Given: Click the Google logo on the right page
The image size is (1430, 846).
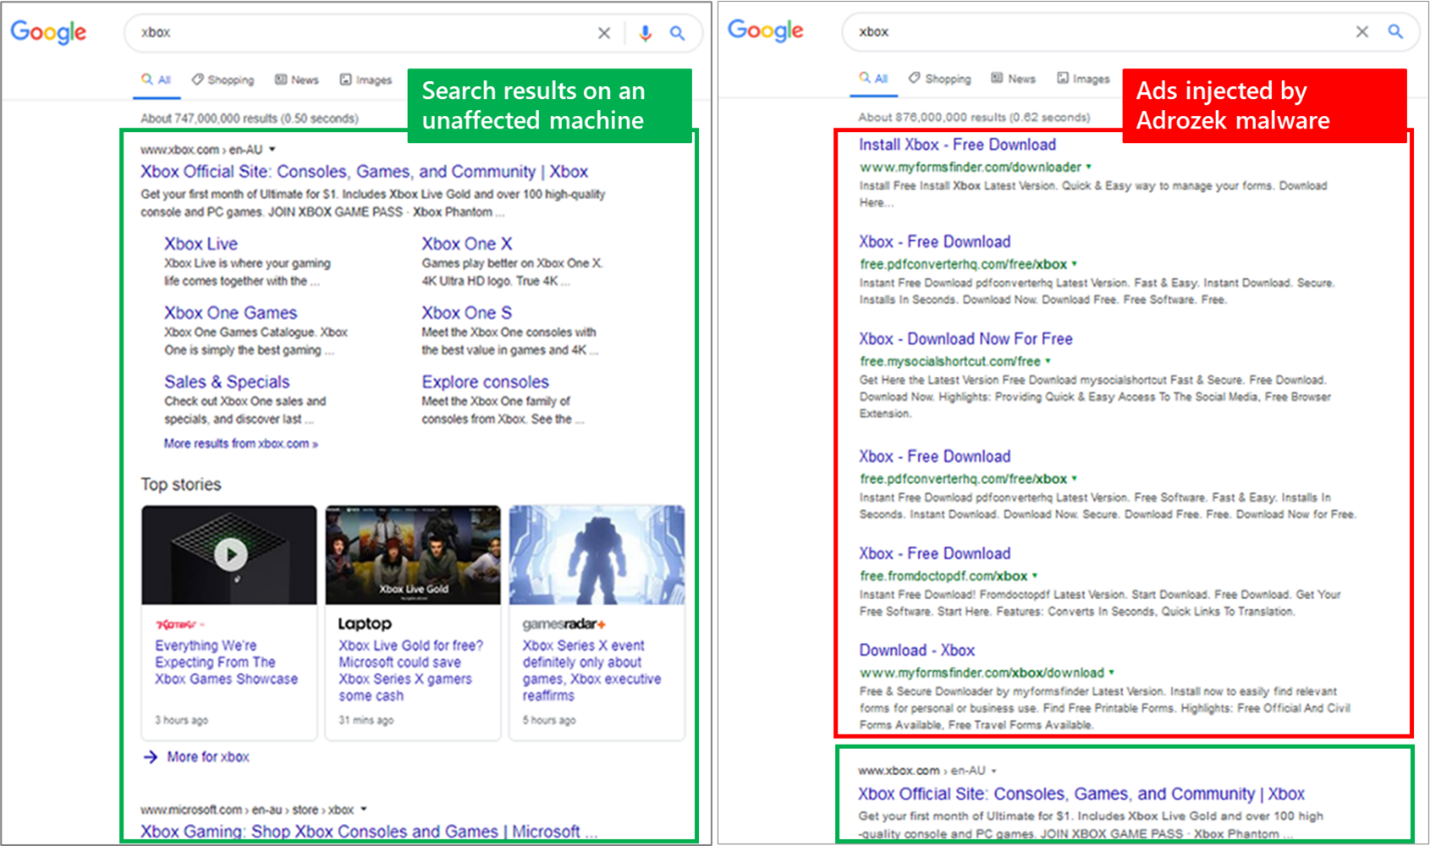Looking at the screenshot, I should tap(765, 31).
